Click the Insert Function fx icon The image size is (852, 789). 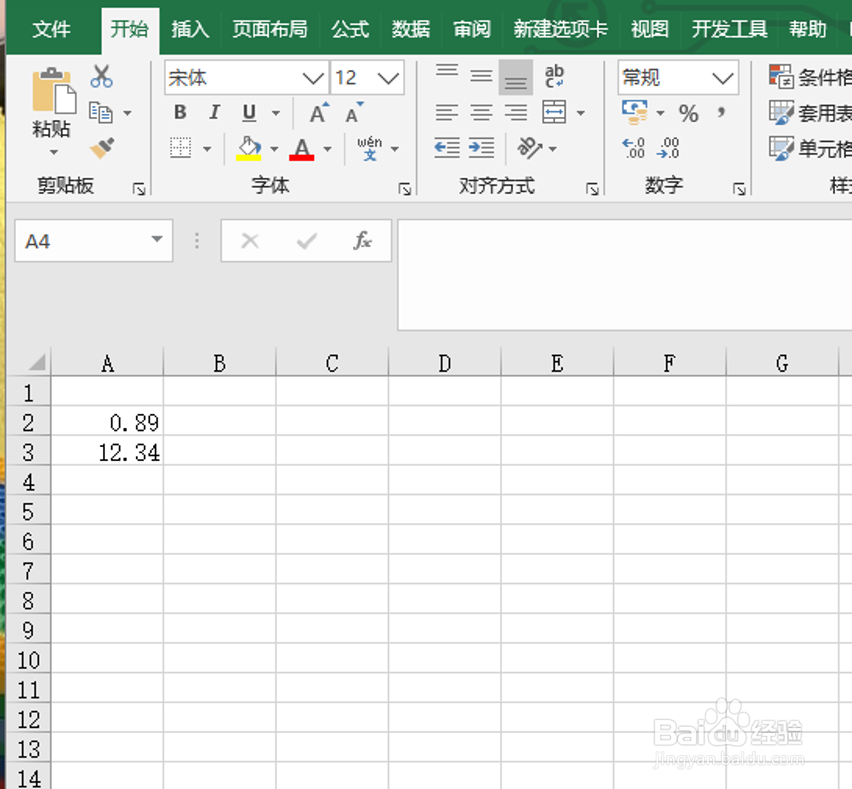tap(362, 240)
